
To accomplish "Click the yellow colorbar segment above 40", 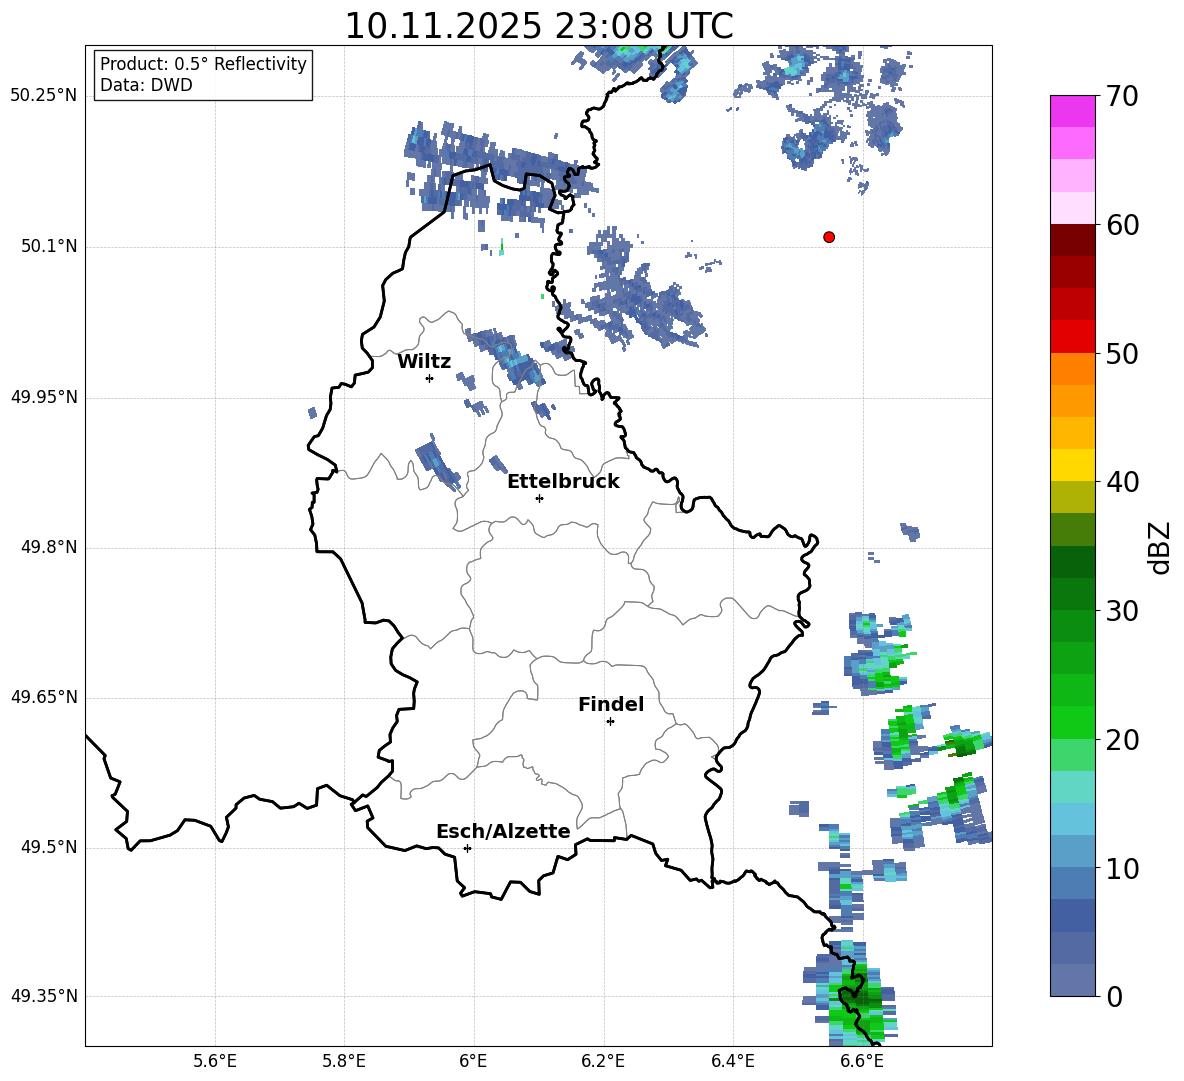I will (x=1072, y=465).
